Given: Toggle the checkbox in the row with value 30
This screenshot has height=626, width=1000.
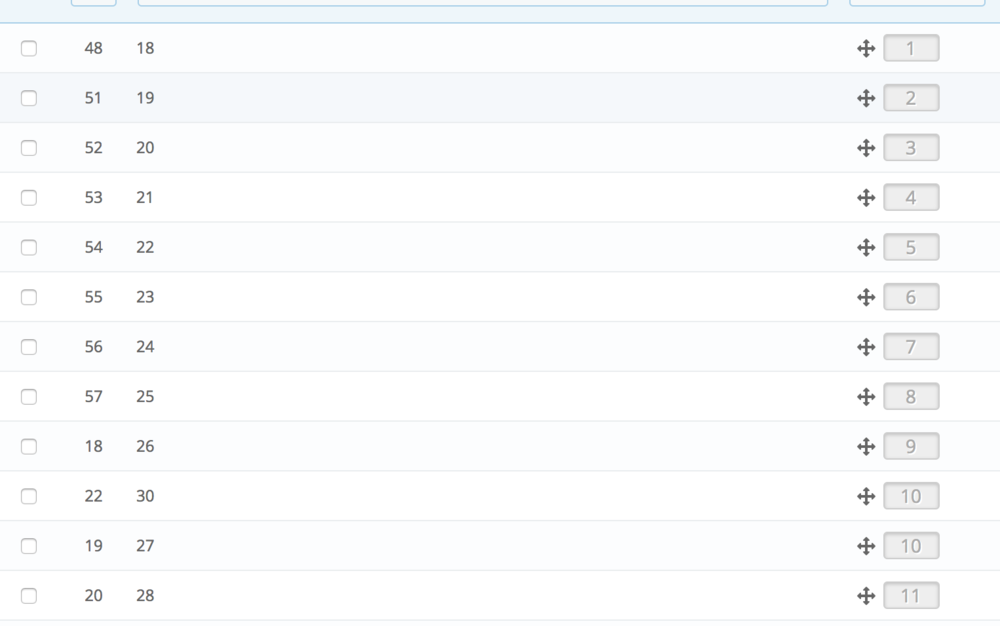Looking at the screenshot, I should [29, 496].
